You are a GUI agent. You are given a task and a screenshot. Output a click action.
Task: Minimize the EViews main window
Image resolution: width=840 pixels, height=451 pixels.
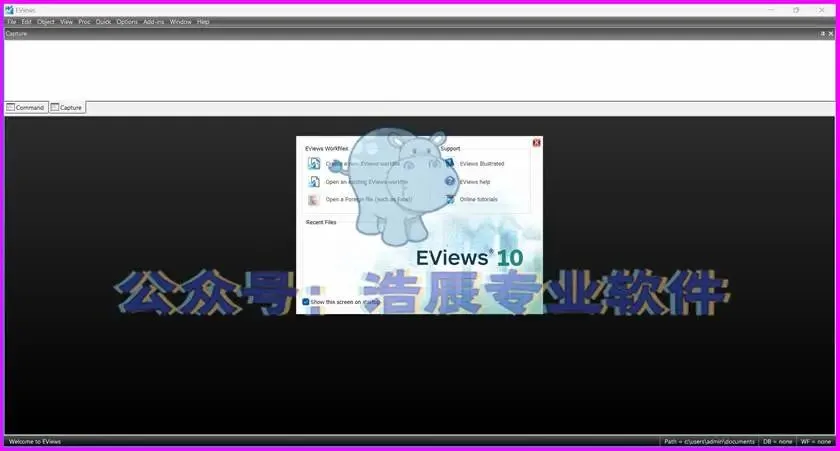pyautogui.click(x=771, y=10)
